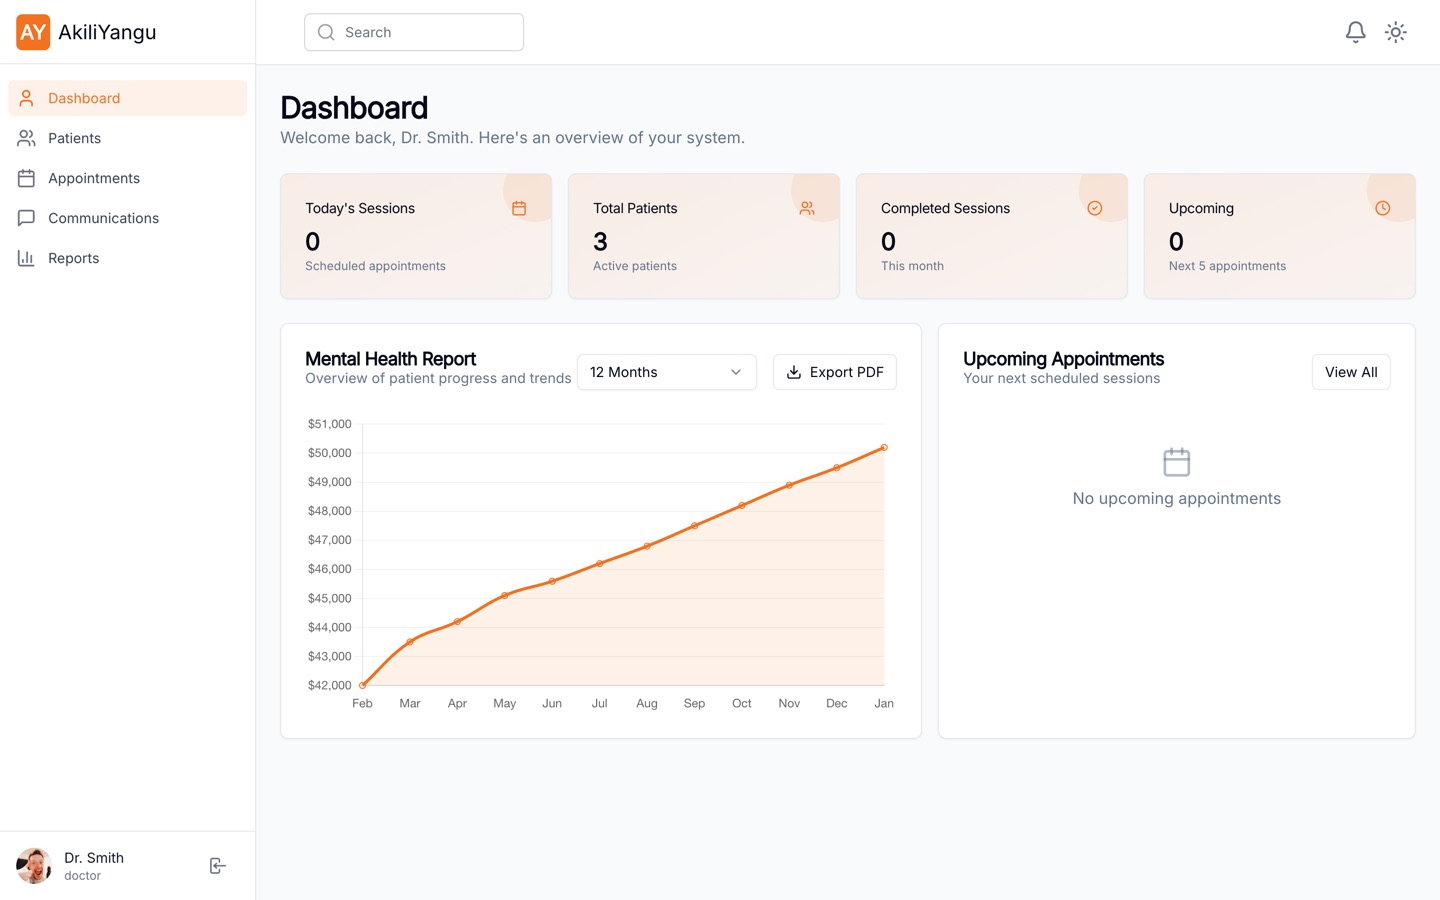This screenshot has width=1440, height=900.
Task: Click the "Aug" month axis label
Action: pos(647,704)
